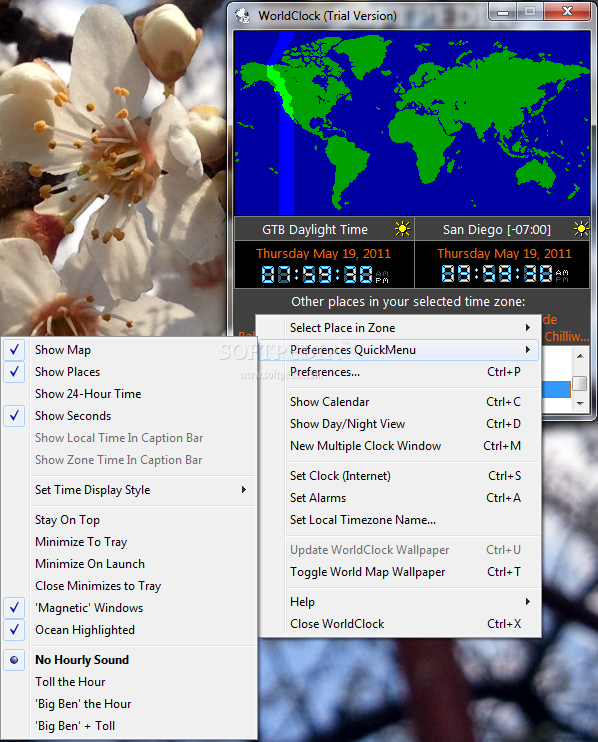Viewport: 598px width, 742px height.
Task: Close the WorldClock window
Action: 567,12
